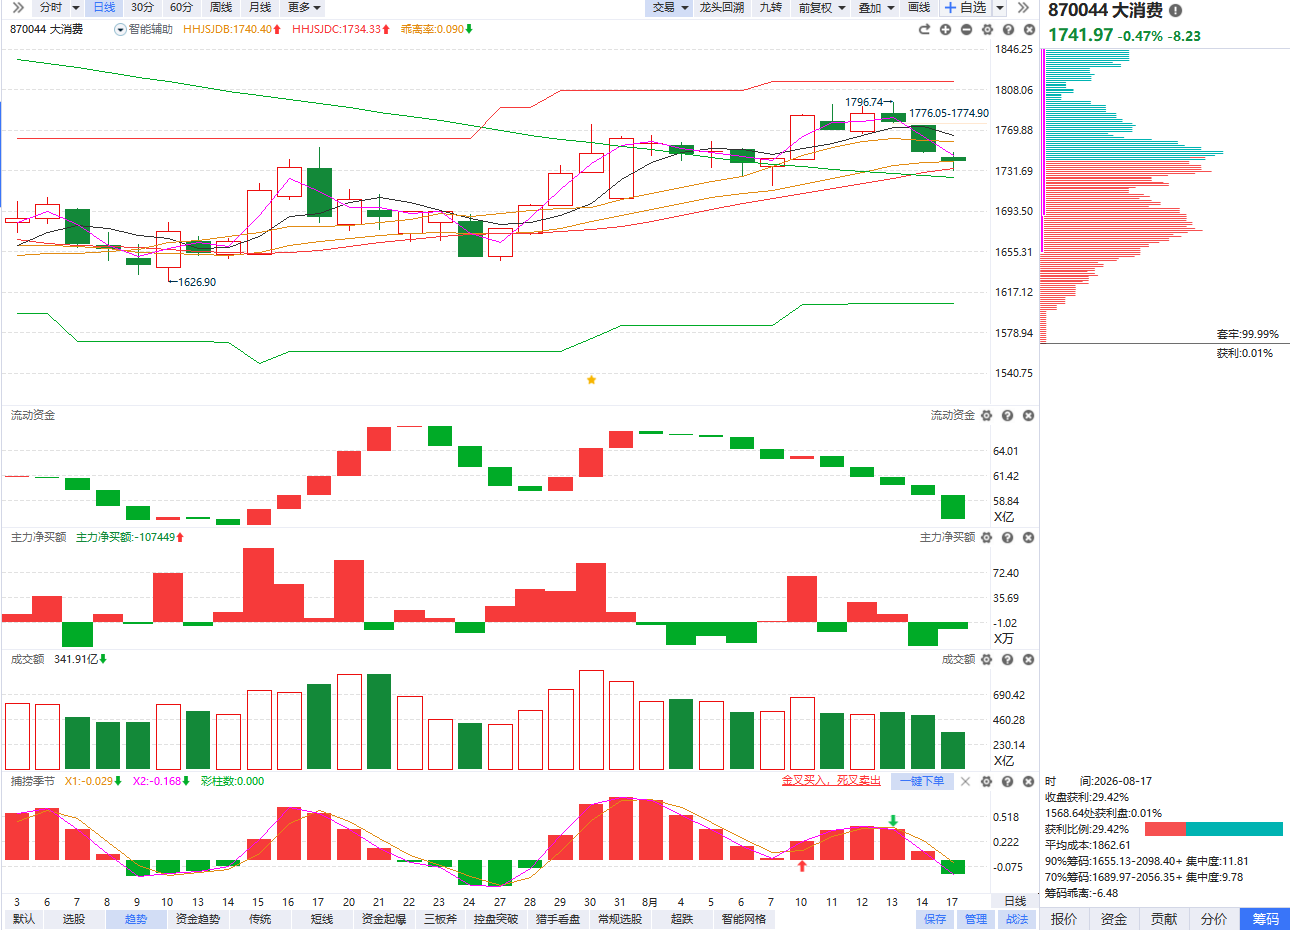1290x930 pixels.
Task: Select the 智能网格 template tab
Action: pos(744,919)
